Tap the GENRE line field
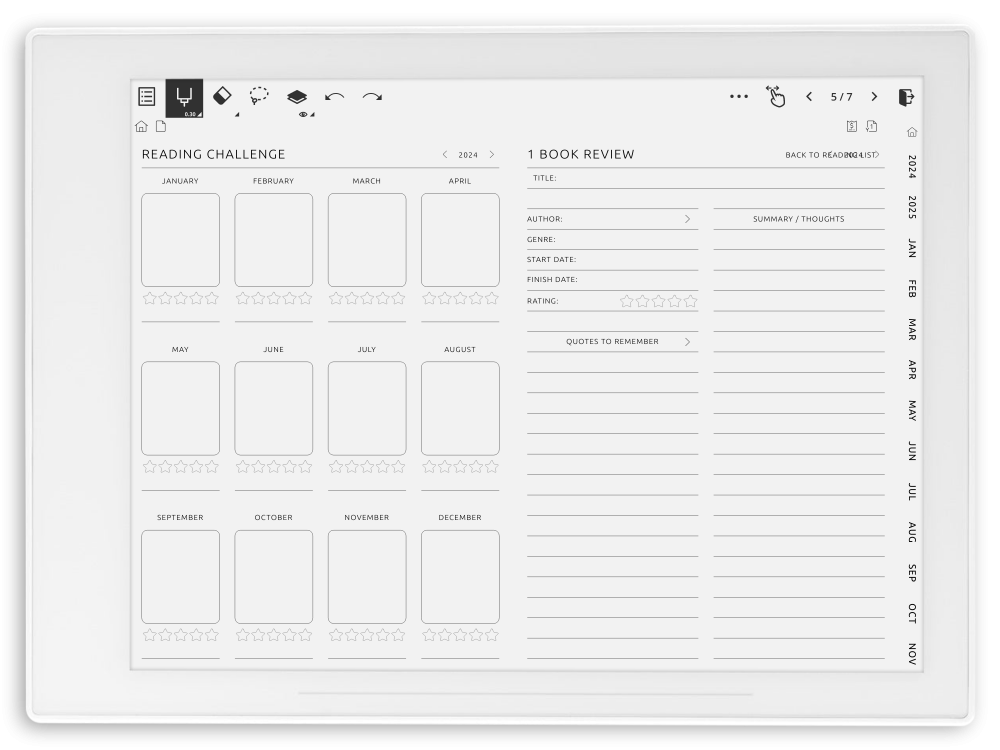 click(612, 240)
